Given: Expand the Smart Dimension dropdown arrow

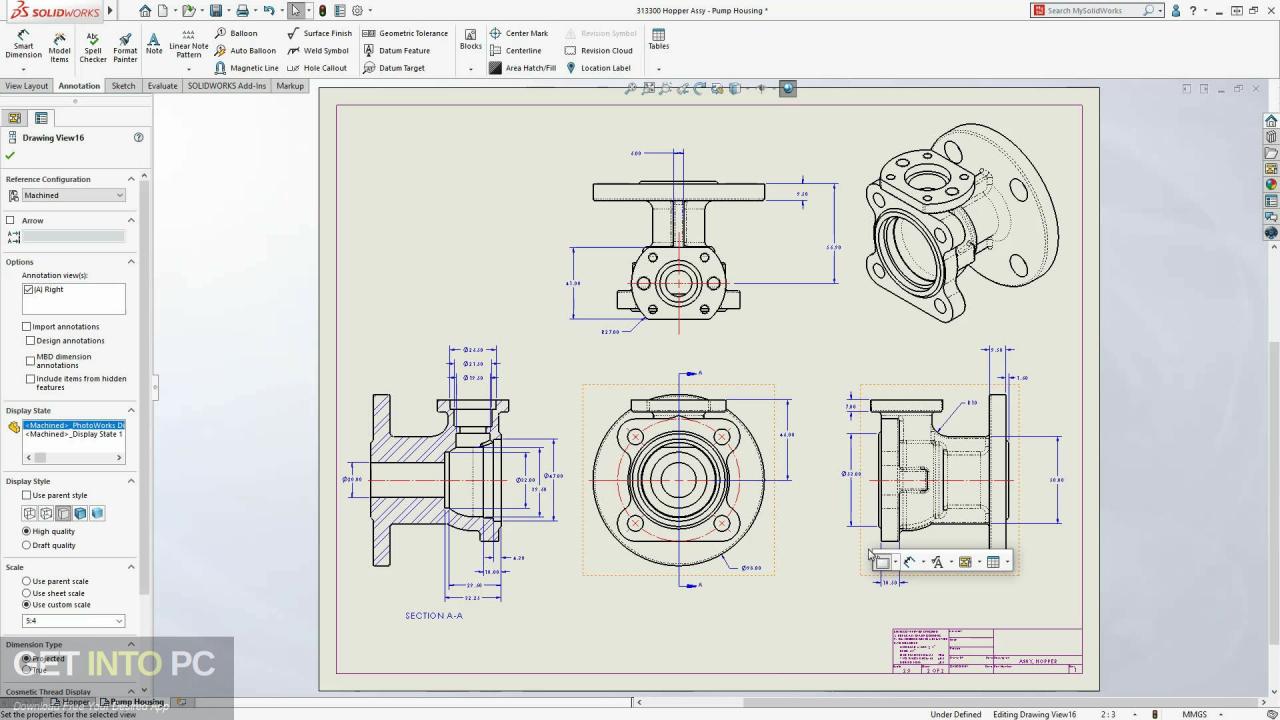Looking at the screenshot, I should click(23, 69).
